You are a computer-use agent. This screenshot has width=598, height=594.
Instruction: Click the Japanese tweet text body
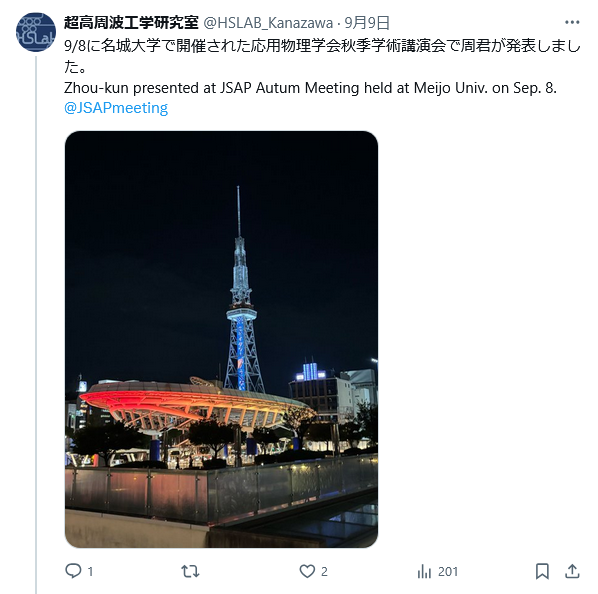tap(322, 56)
